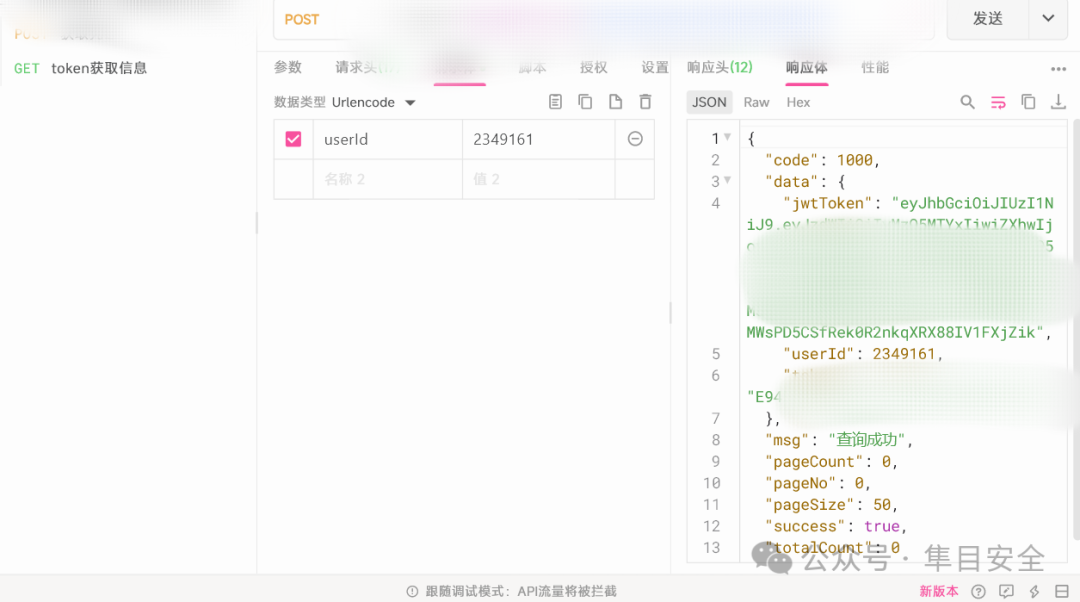Open the 响应头(12) tab
The height and width of the screenshot is (602, 1080).
(x=720, y=68)
